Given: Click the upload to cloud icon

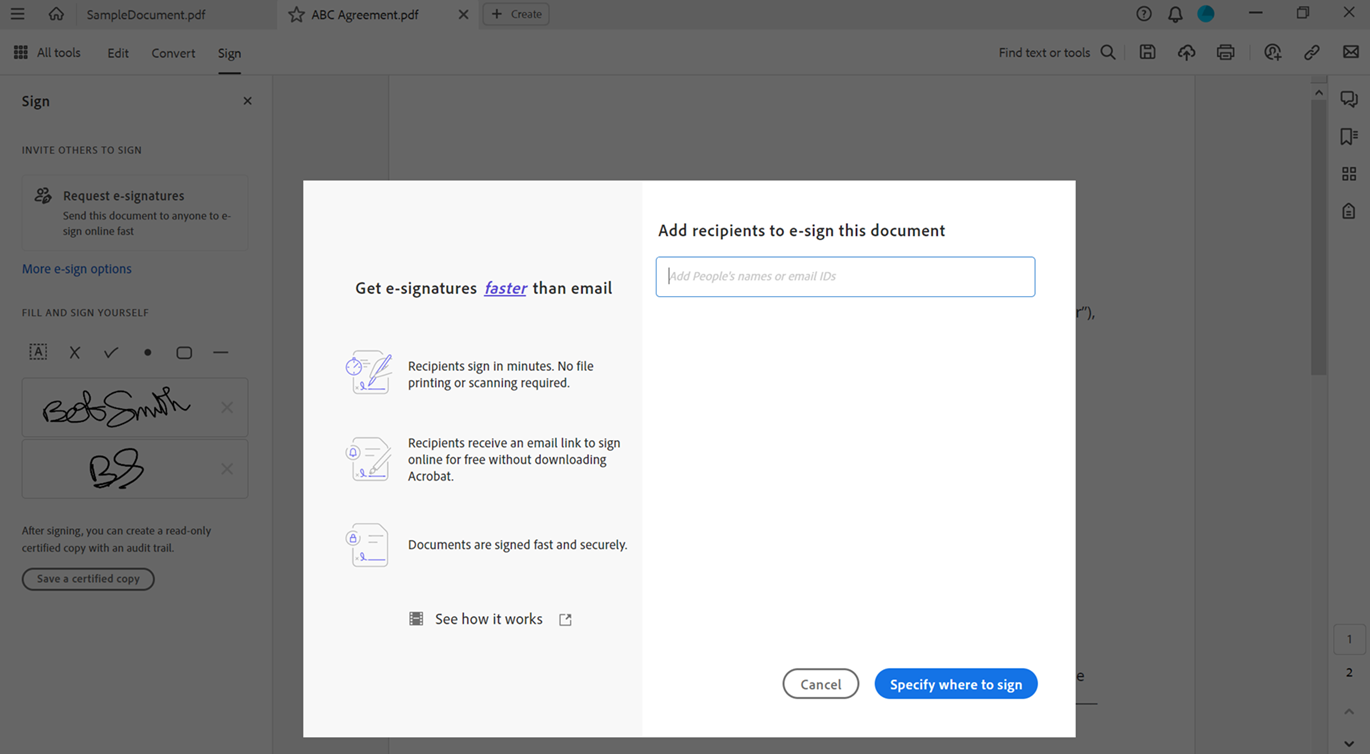Looking at the screenshot, I should 1186,53.
